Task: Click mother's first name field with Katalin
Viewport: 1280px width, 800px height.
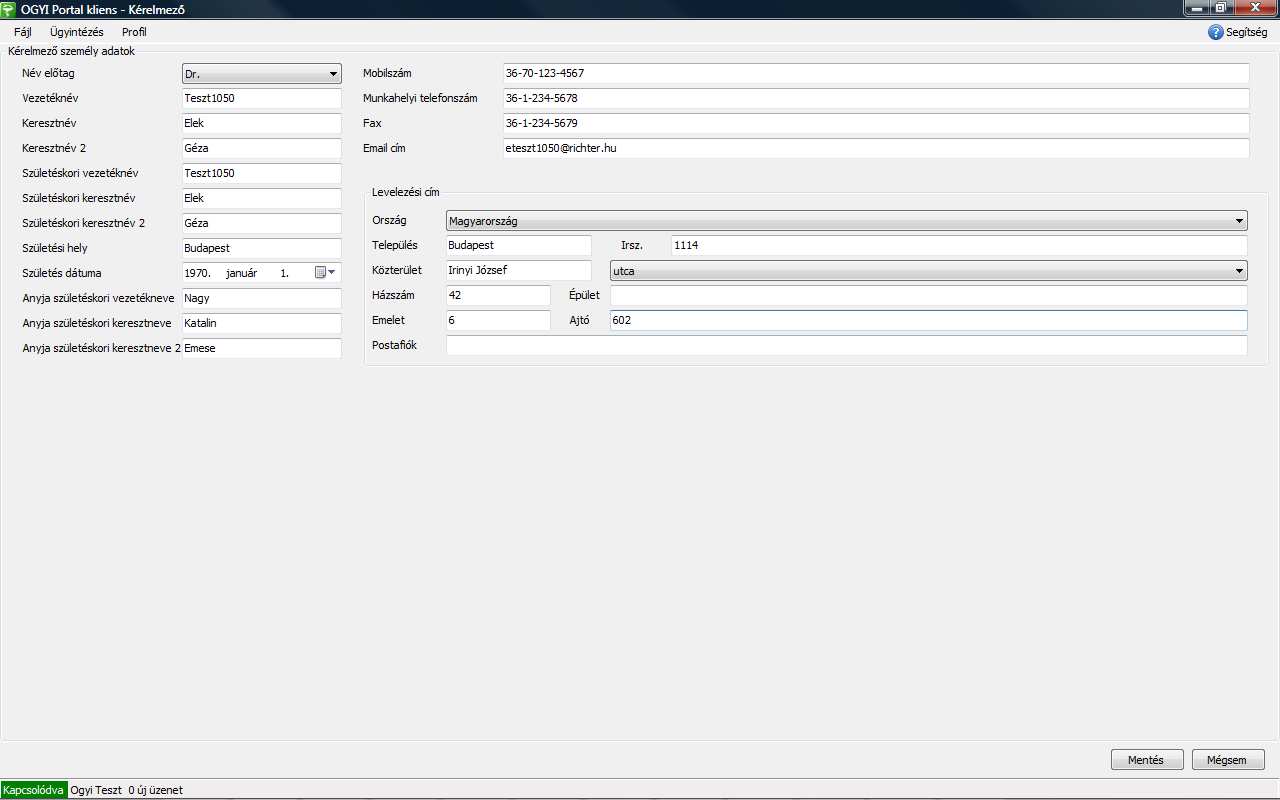Action: point(262,323)
